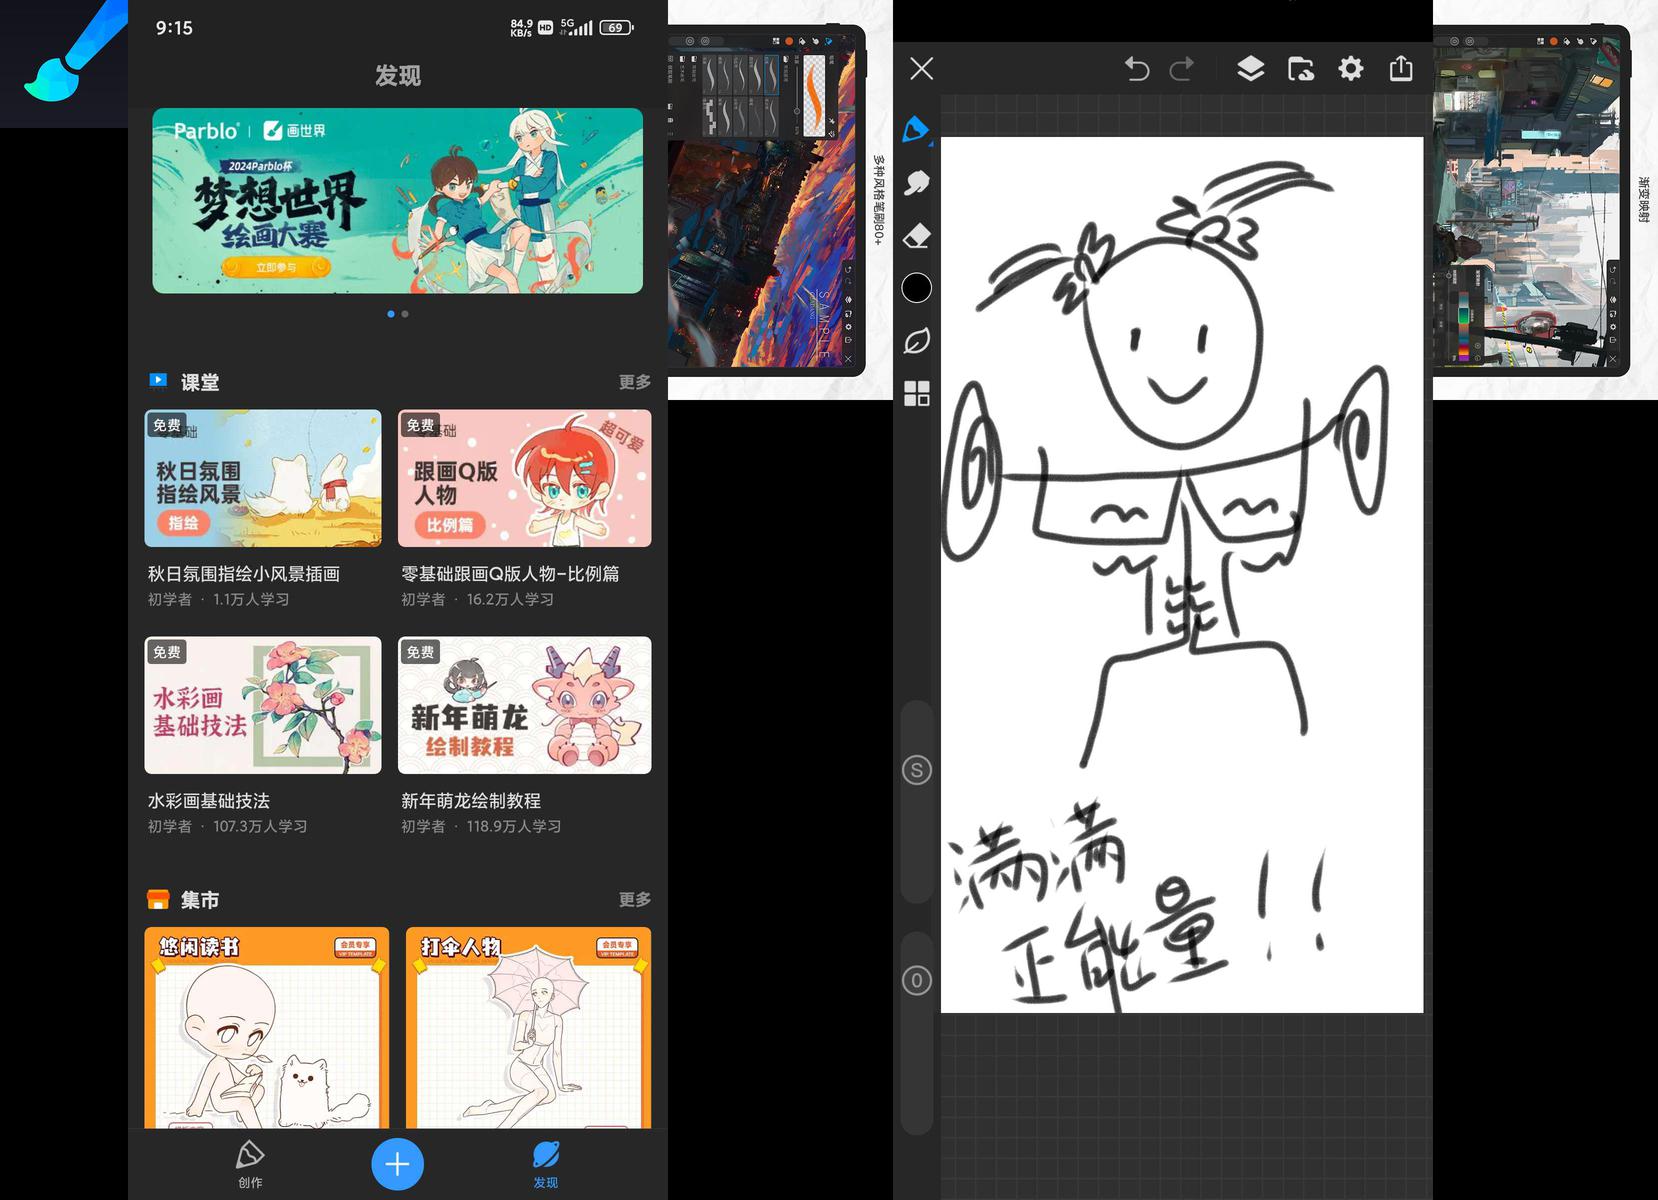This screenshot has height=1200, width=1658.
Task: Click the redo arrow
Action: [1182, 68]
